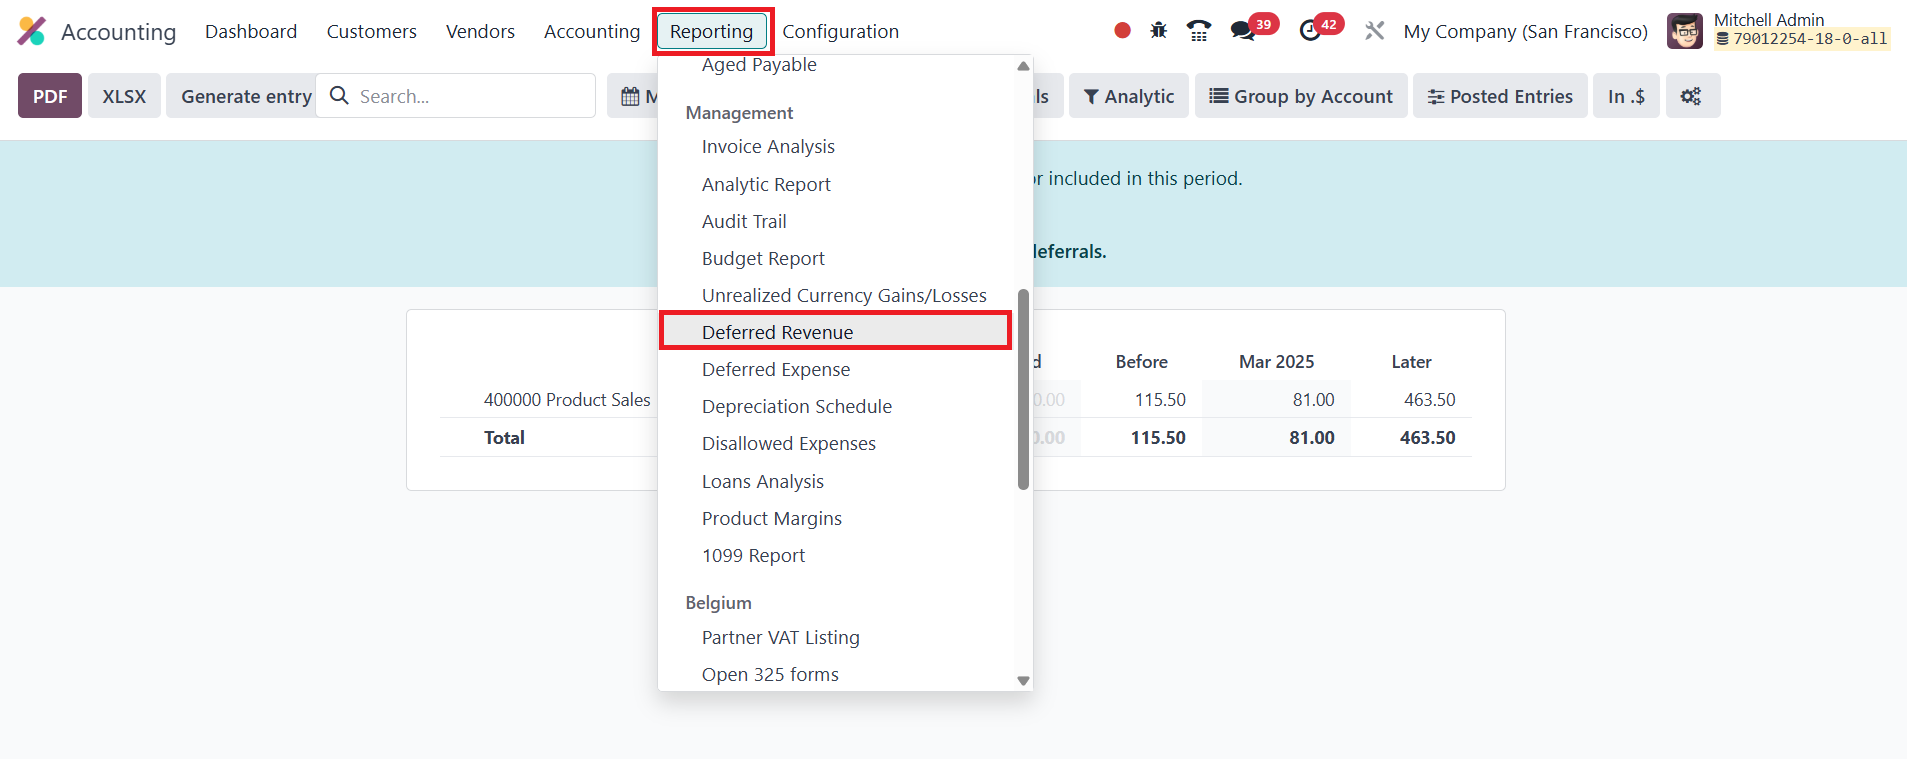Image resolution: width=1907 pixels, height=759 pixels.
Task: Open Loans Analysis report
Action: click(x=763, y=481)
